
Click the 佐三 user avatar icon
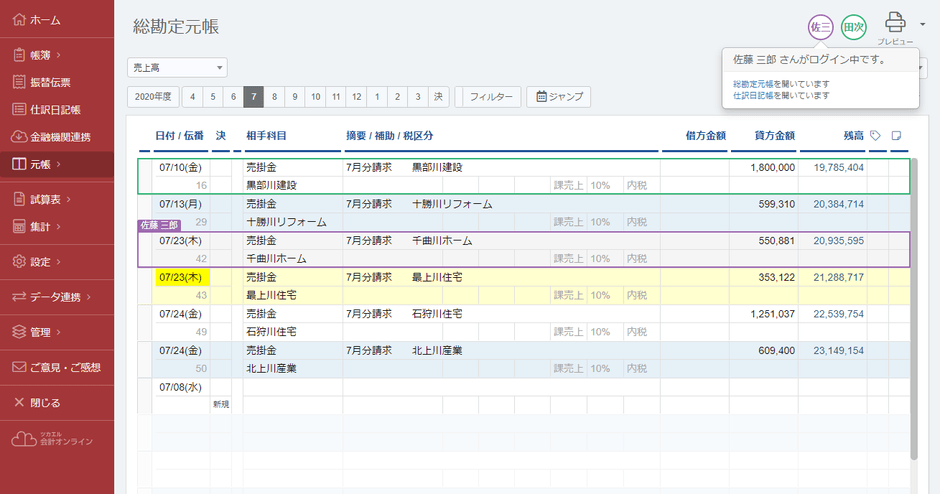coord(820,27)
